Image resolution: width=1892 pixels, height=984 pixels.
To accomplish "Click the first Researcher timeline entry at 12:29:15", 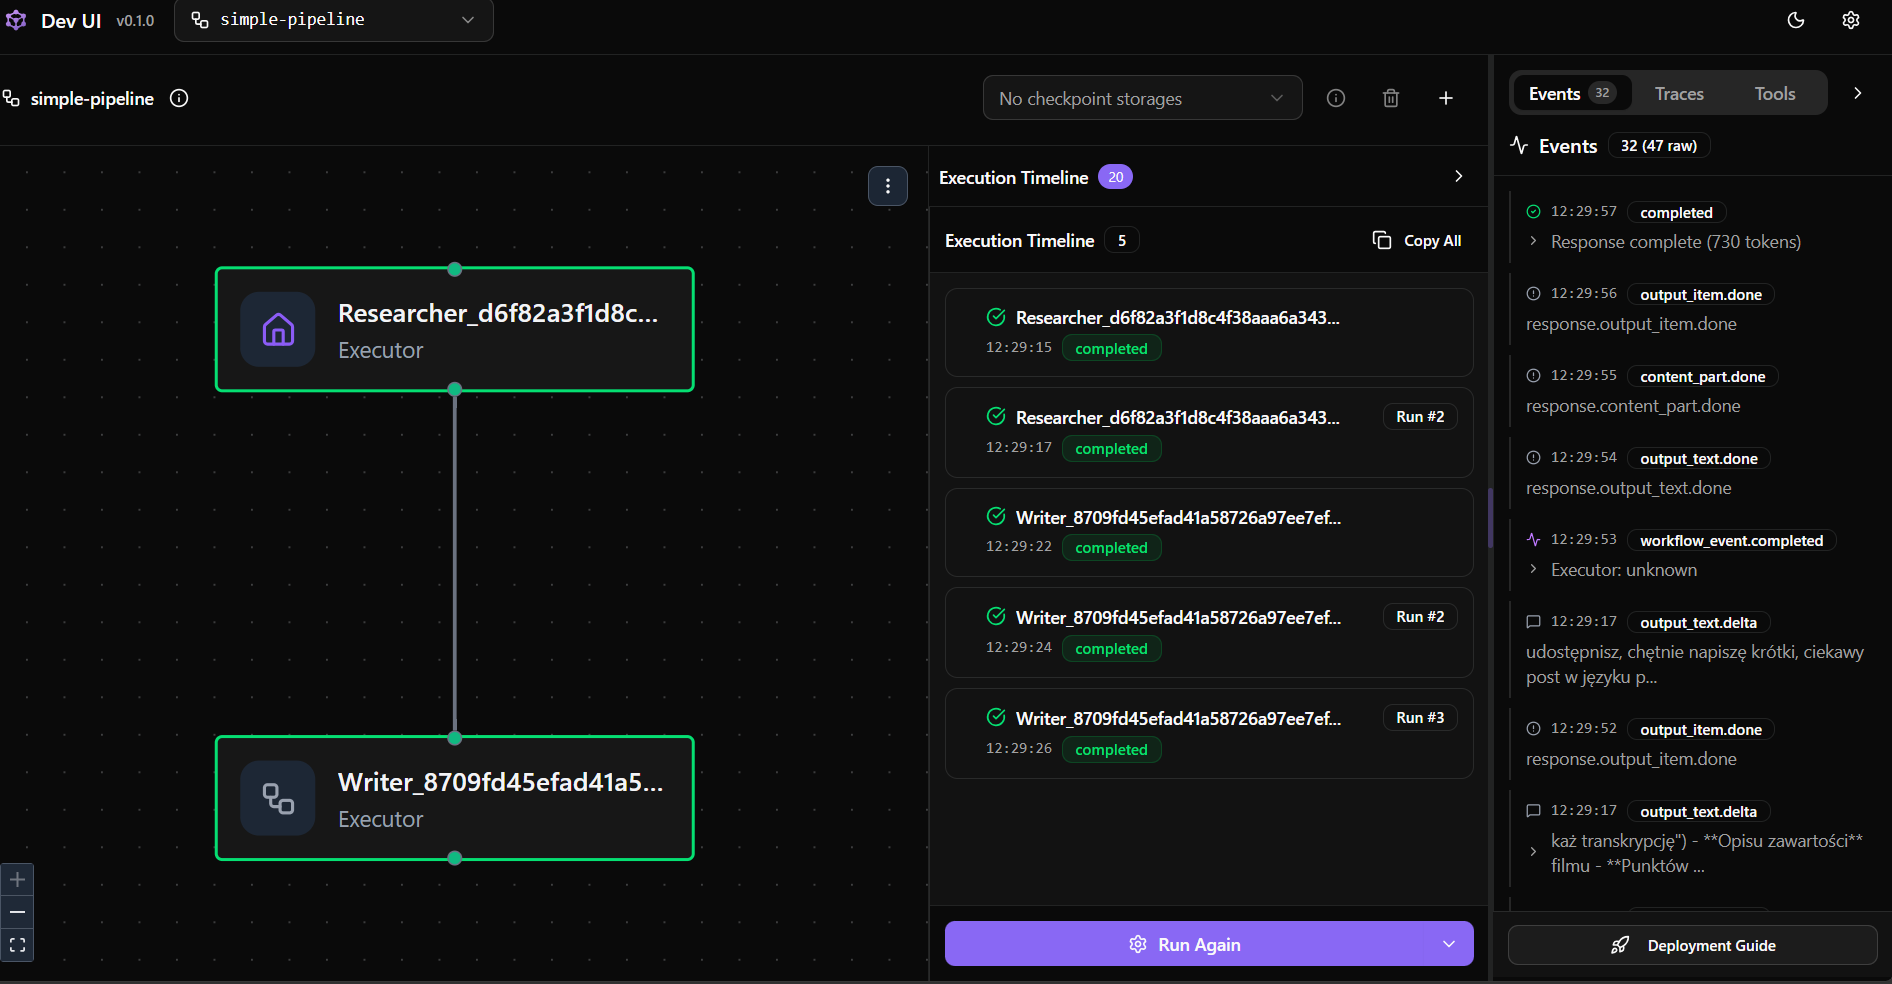I will (x=1209, y=333).
